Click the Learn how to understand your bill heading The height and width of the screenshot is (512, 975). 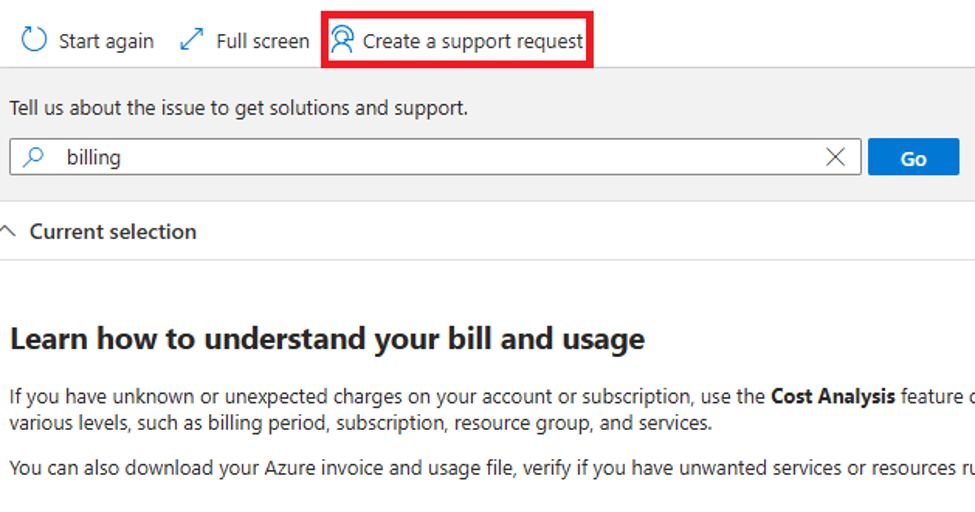(327, 339)
